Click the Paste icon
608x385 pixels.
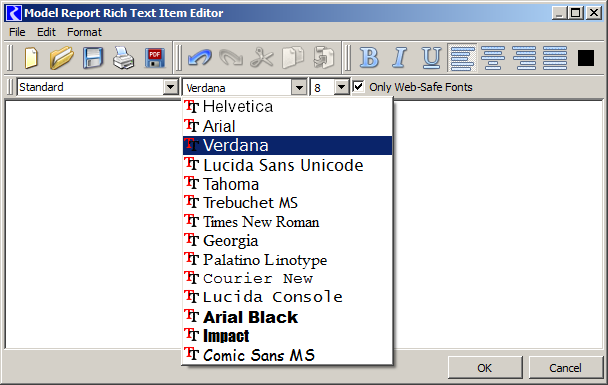(324, 58)
